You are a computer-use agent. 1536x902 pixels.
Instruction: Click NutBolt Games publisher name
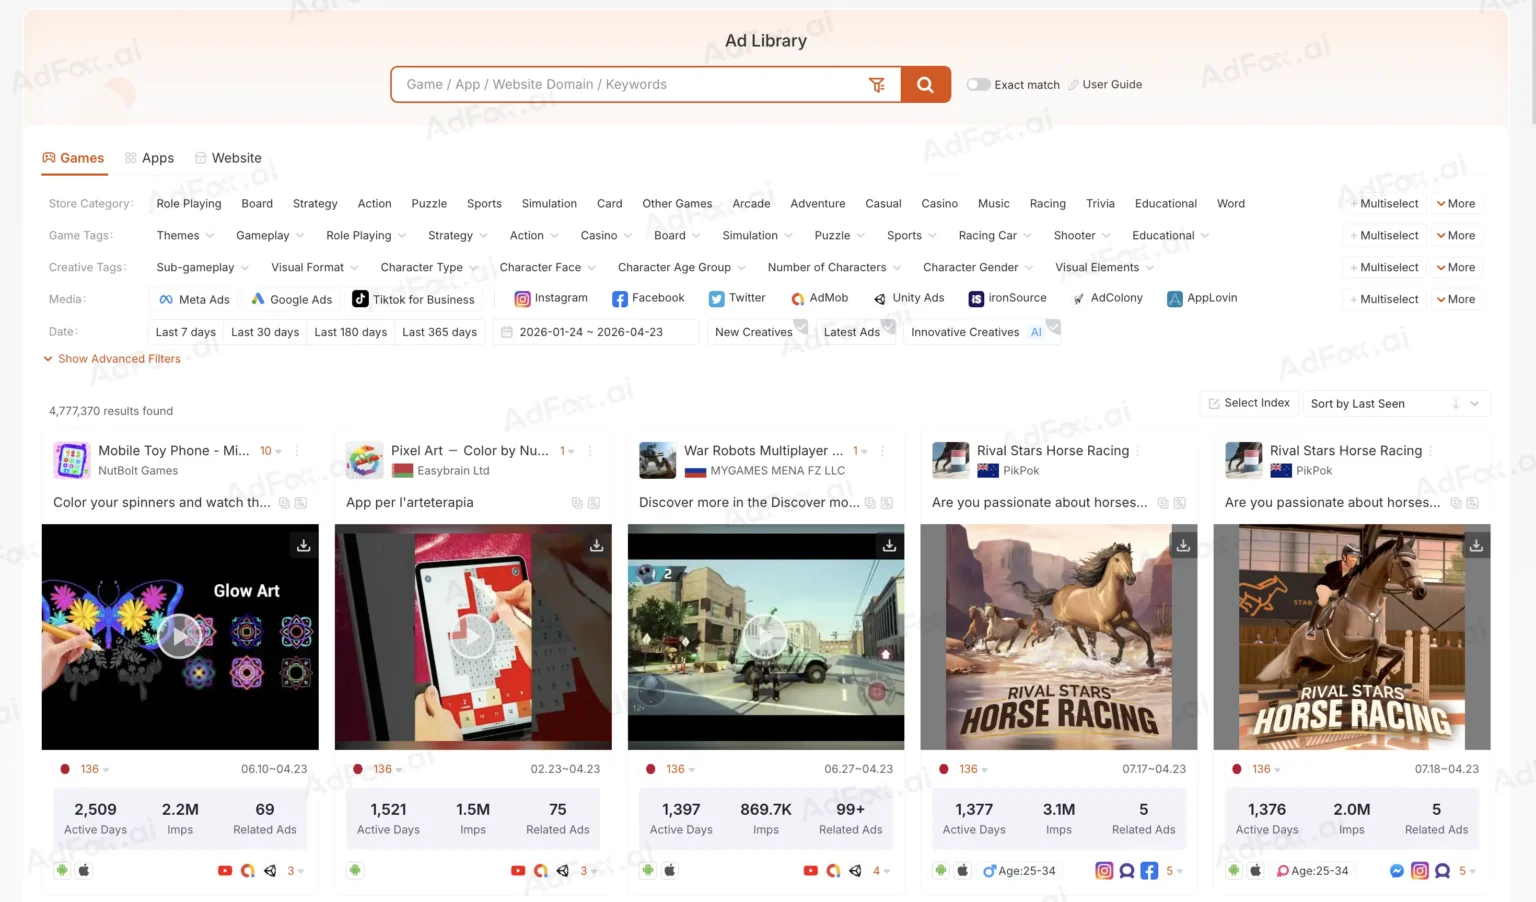[138, 471]
